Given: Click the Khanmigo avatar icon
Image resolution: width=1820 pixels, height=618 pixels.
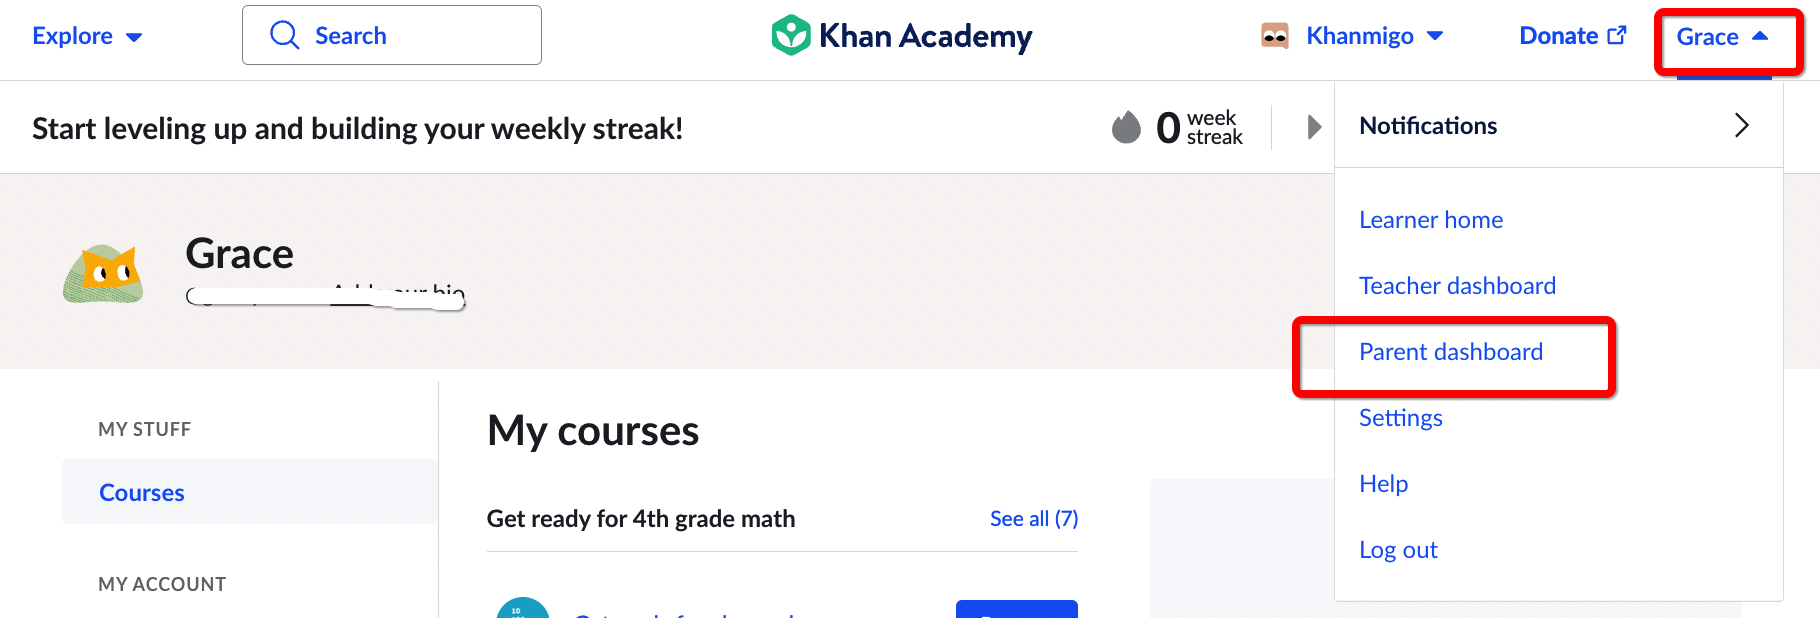Looking at the screenshot, I should (1275, 36).
